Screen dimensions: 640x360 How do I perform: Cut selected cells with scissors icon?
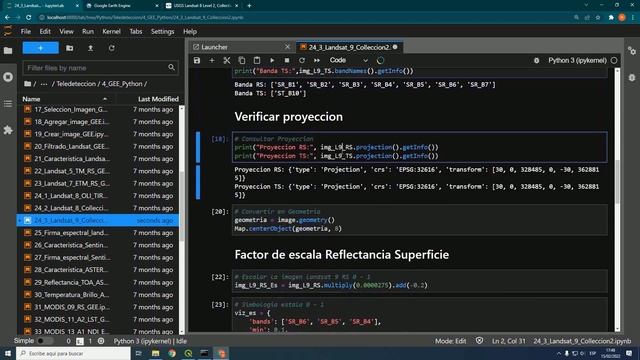(227, 60)
